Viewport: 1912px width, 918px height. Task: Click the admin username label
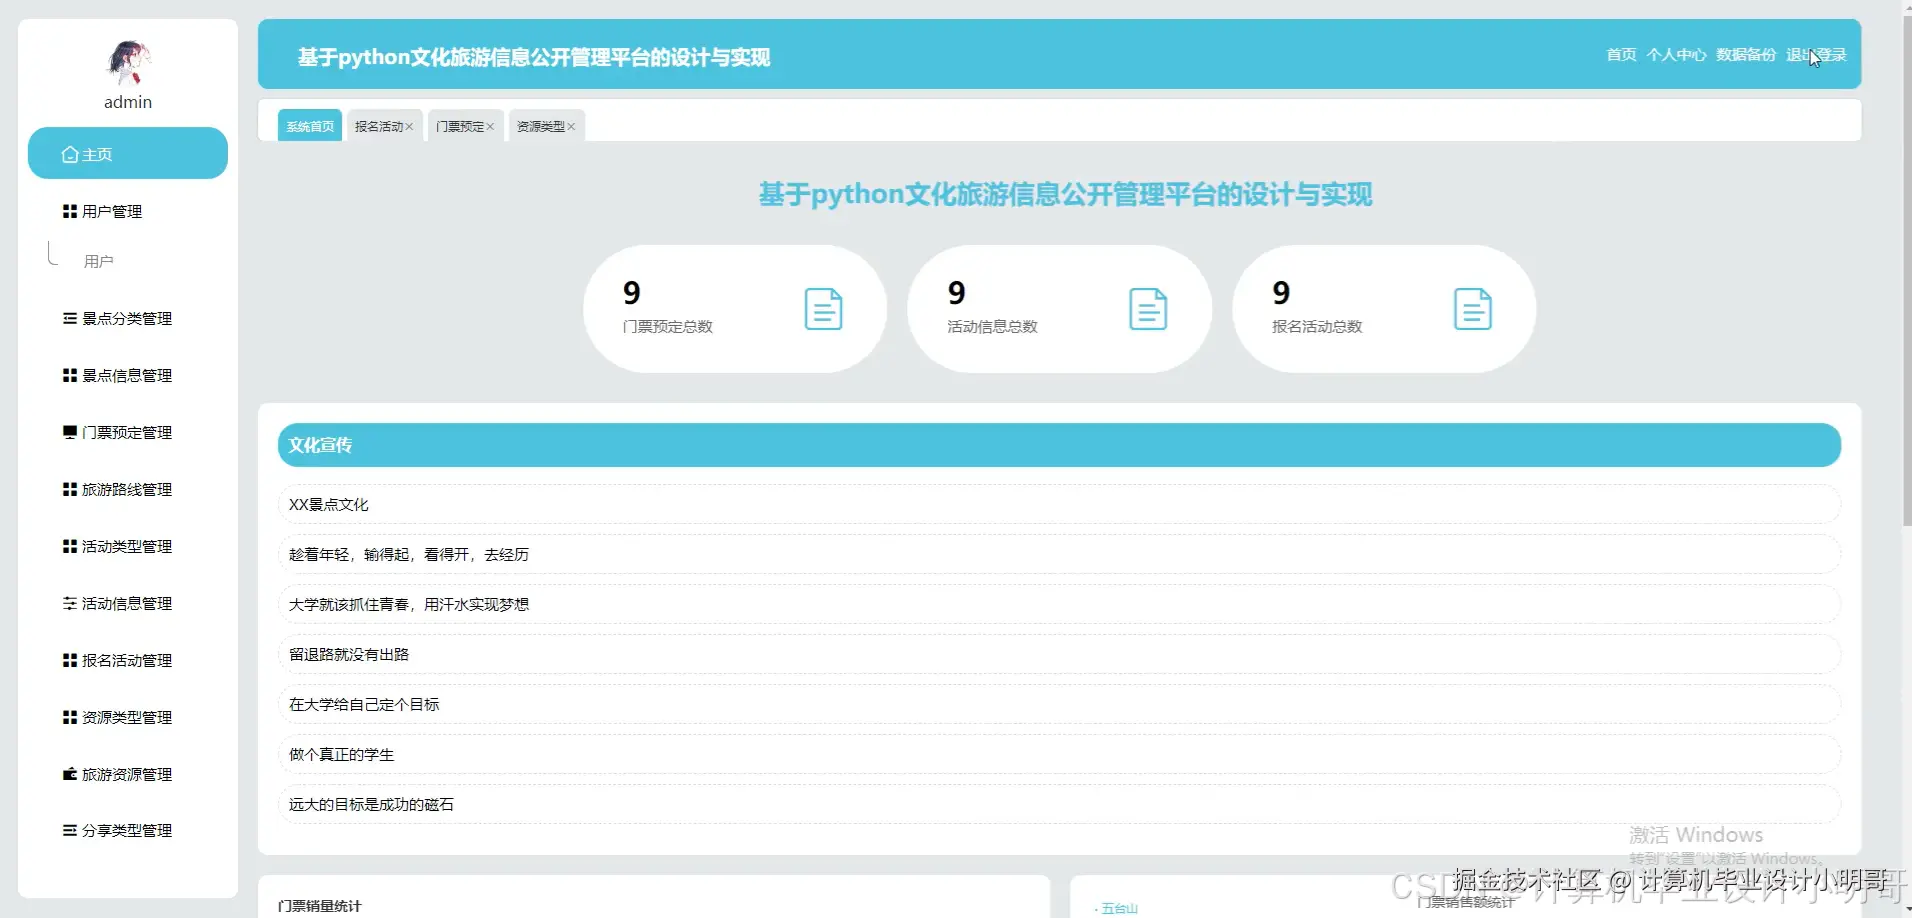tap(128, 102)
